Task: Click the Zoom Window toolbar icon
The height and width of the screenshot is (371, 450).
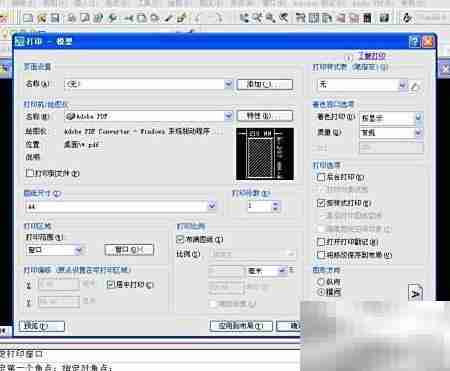Action: pos(270,18)
